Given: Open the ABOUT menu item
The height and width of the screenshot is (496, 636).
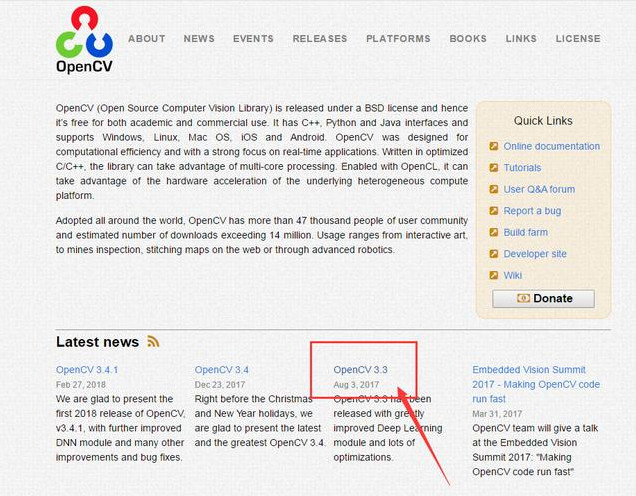Looking at the screenshot, I should tap(147, 39).
